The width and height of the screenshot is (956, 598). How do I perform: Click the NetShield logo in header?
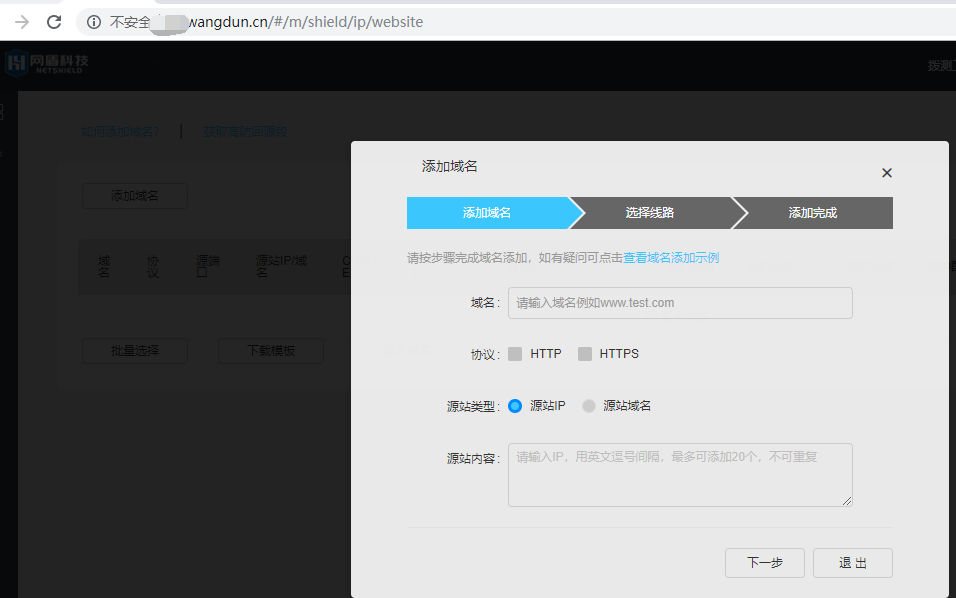[46, 63]
